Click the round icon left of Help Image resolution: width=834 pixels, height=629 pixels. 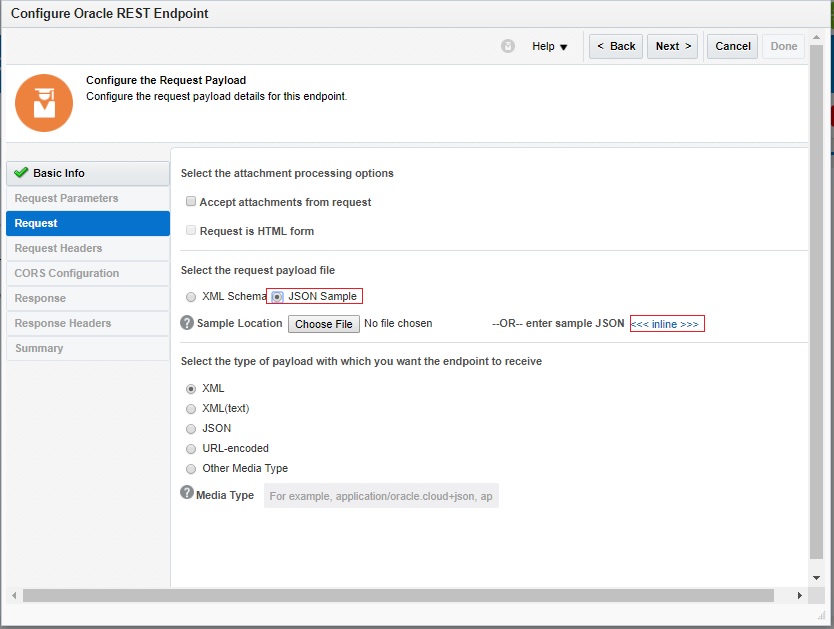click(508, 46)
